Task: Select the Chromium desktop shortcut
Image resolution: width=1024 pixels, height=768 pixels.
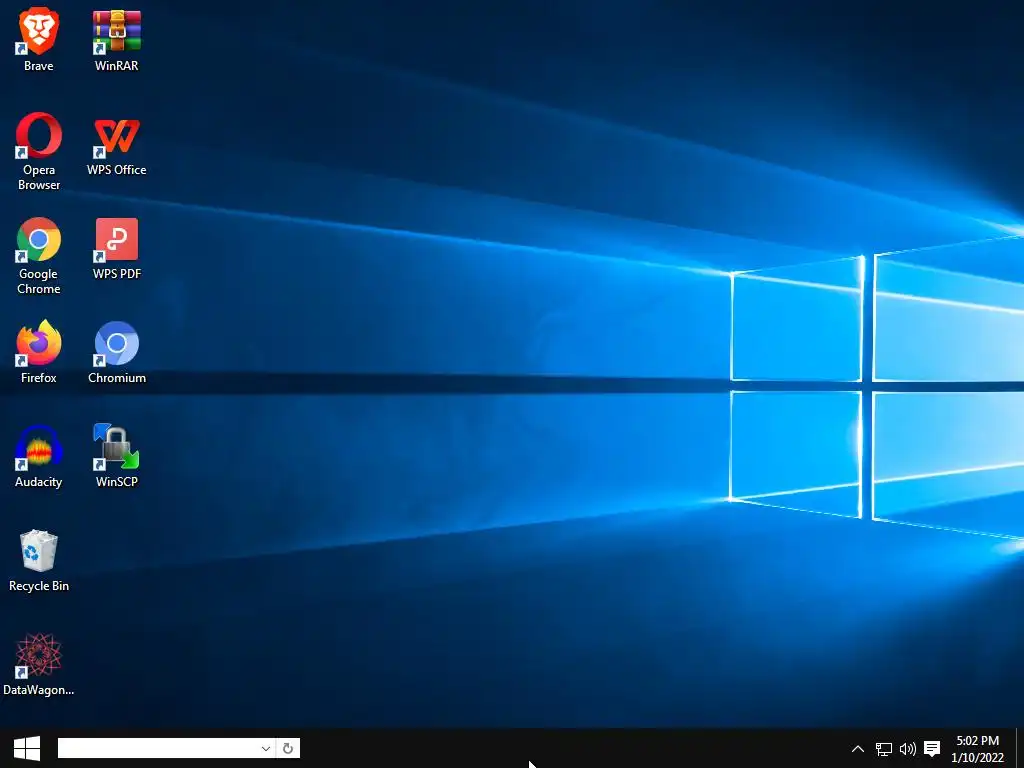Action: pos(116,351)
